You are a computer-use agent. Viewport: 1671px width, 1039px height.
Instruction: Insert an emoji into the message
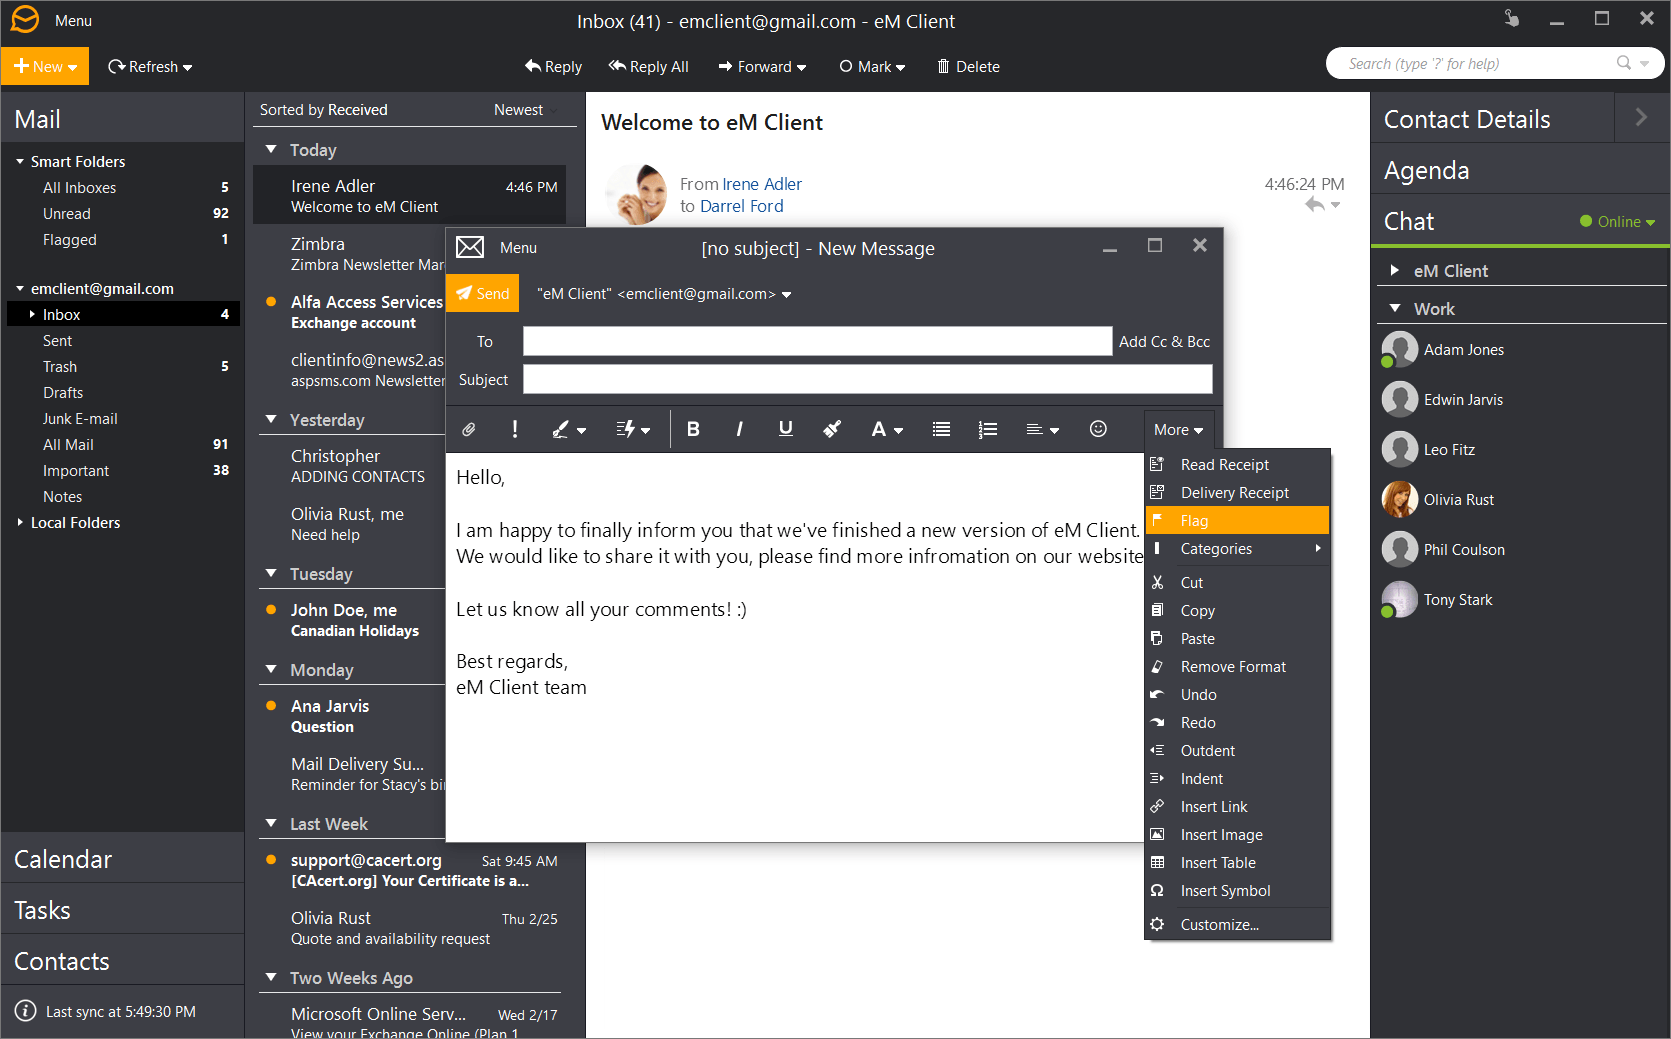click(x=1097, y=428)
